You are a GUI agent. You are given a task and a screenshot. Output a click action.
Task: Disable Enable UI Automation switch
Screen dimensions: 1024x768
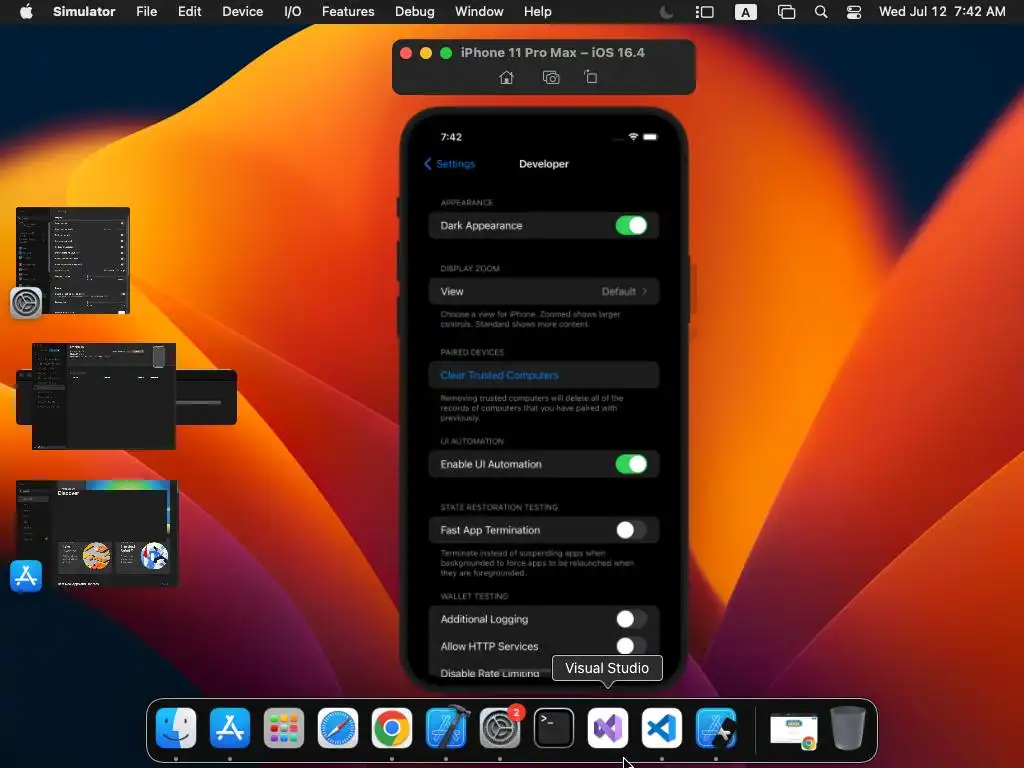coord(631,464)
